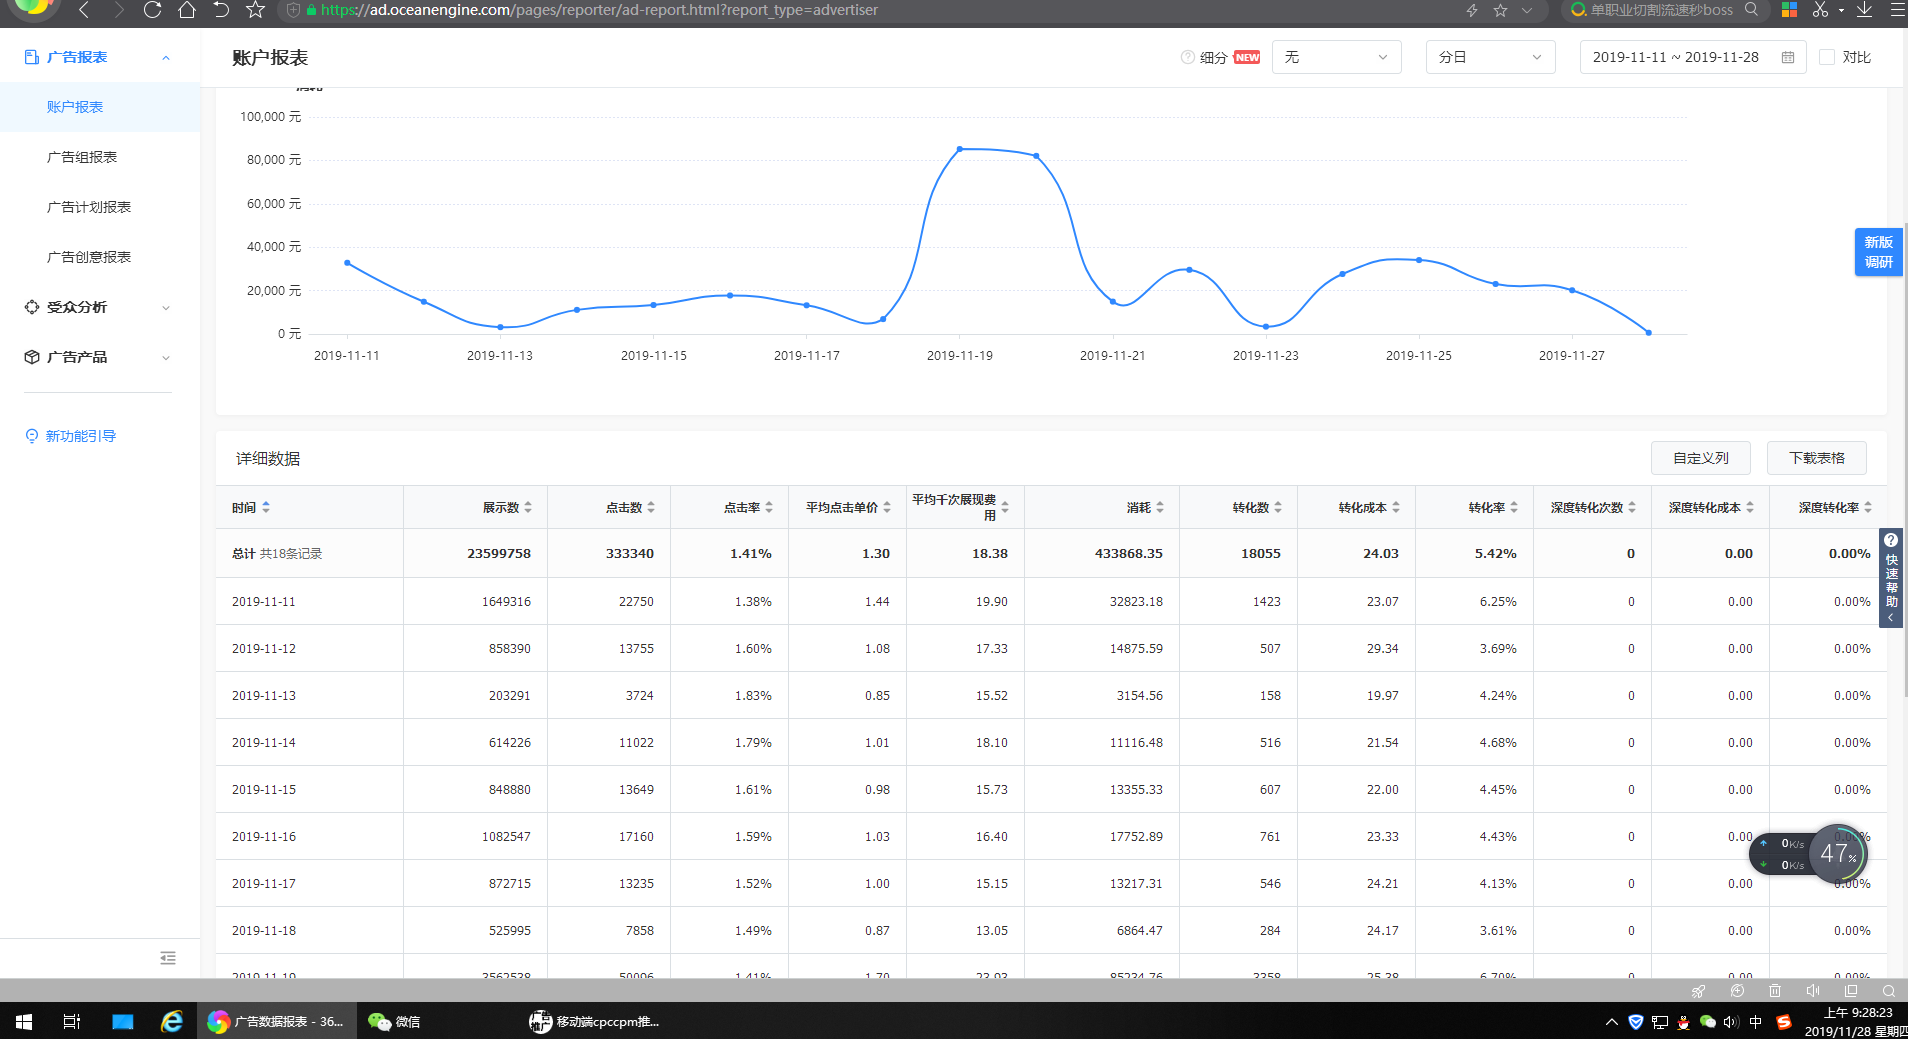The width and height of the screenshot is (1908, 1039).
Task: Click the browser home icon
Action: (187, 10)
